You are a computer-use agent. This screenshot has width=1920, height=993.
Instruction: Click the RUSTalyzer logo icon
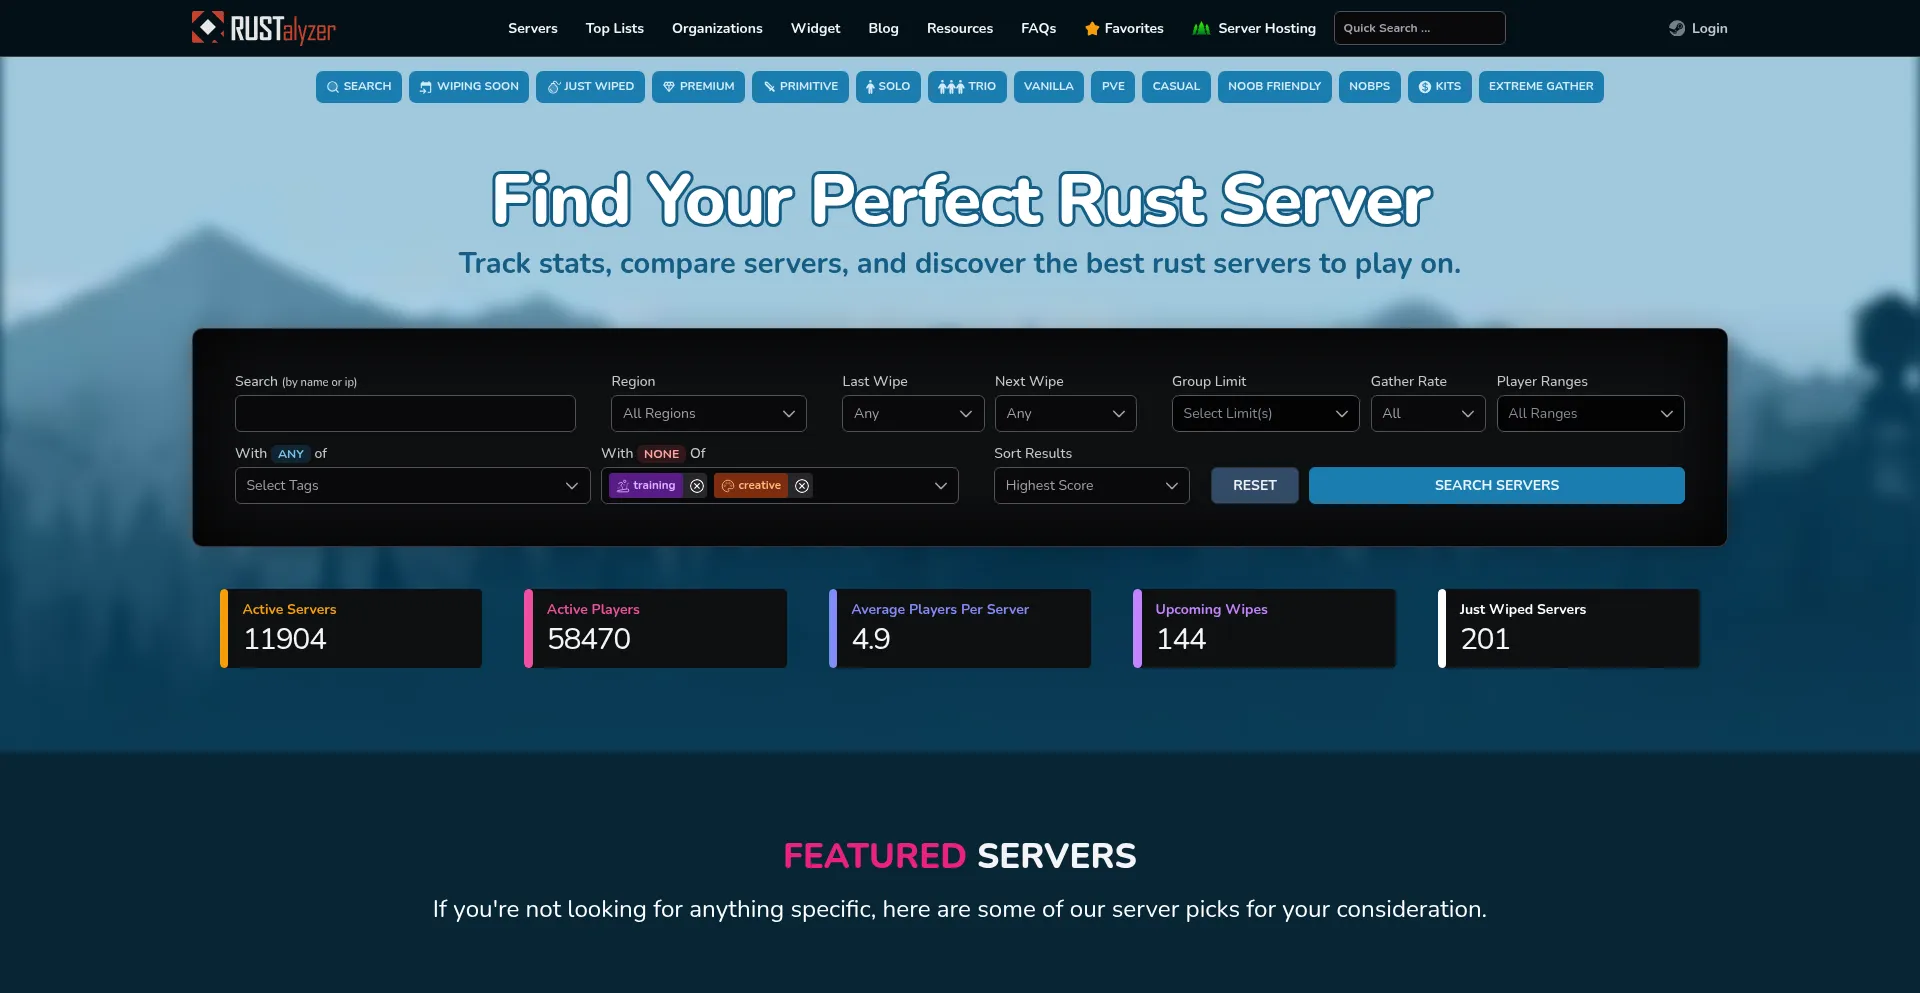(x=208, y=27)
